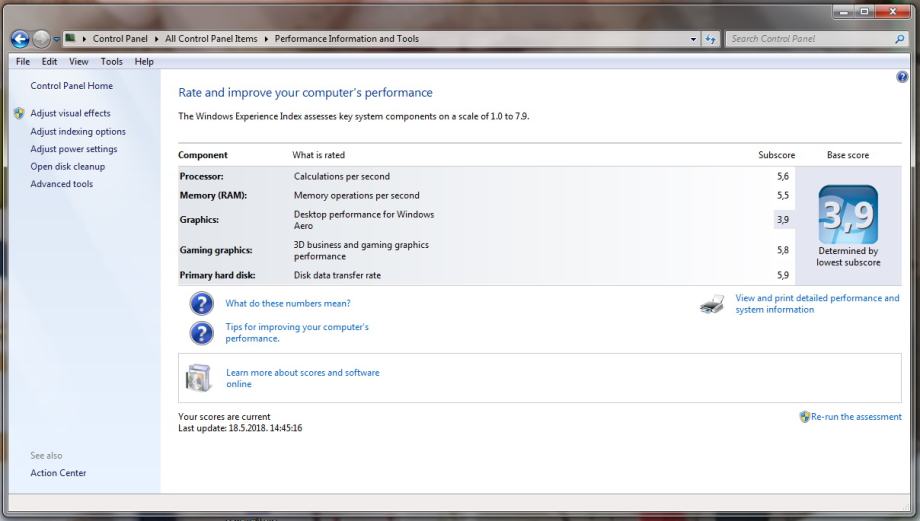Maximize the Control Panel window
This screenshot has height=521, width=920.
864,11
